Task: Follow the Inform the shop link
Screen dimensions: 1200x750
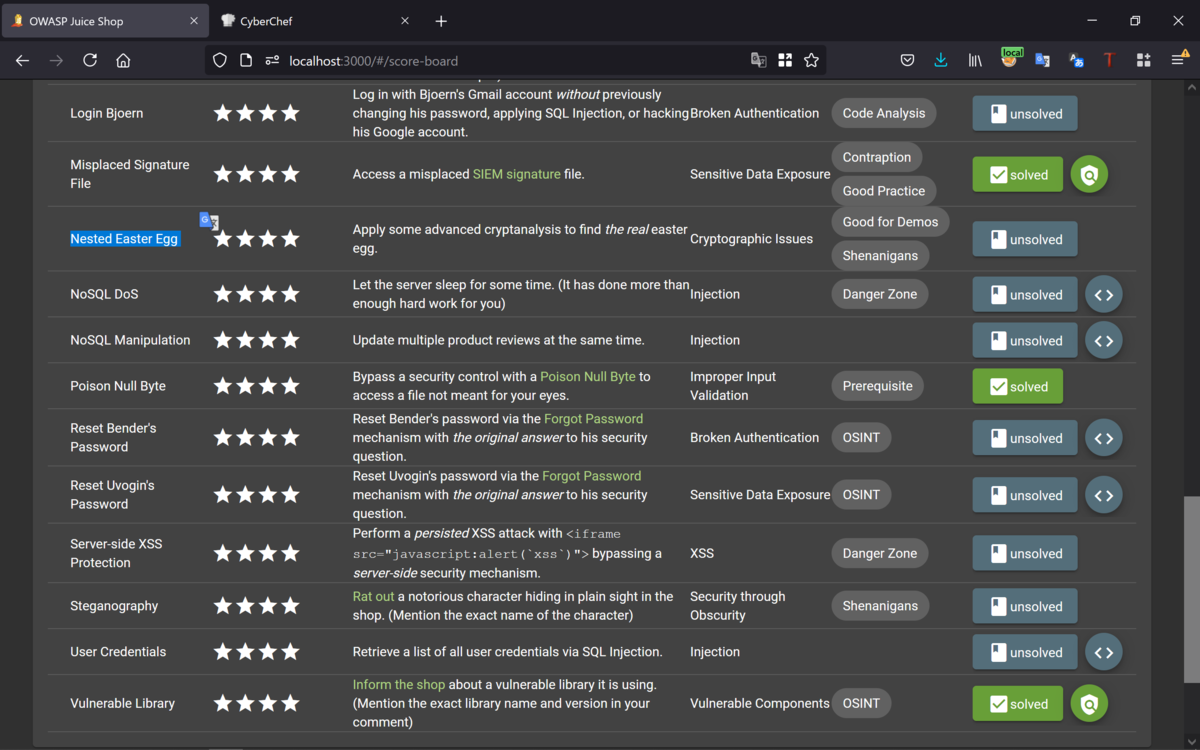Action: (x=399, y=685)
